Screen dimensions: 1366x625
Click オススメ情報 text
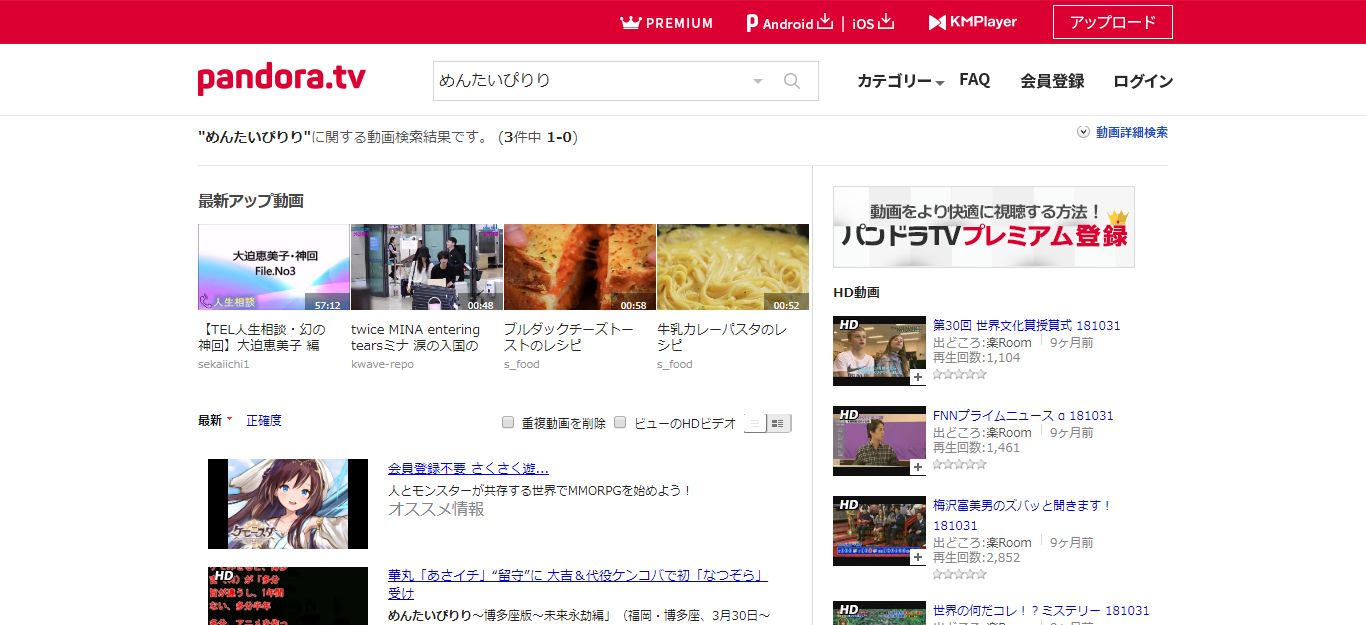click(436, 509)
